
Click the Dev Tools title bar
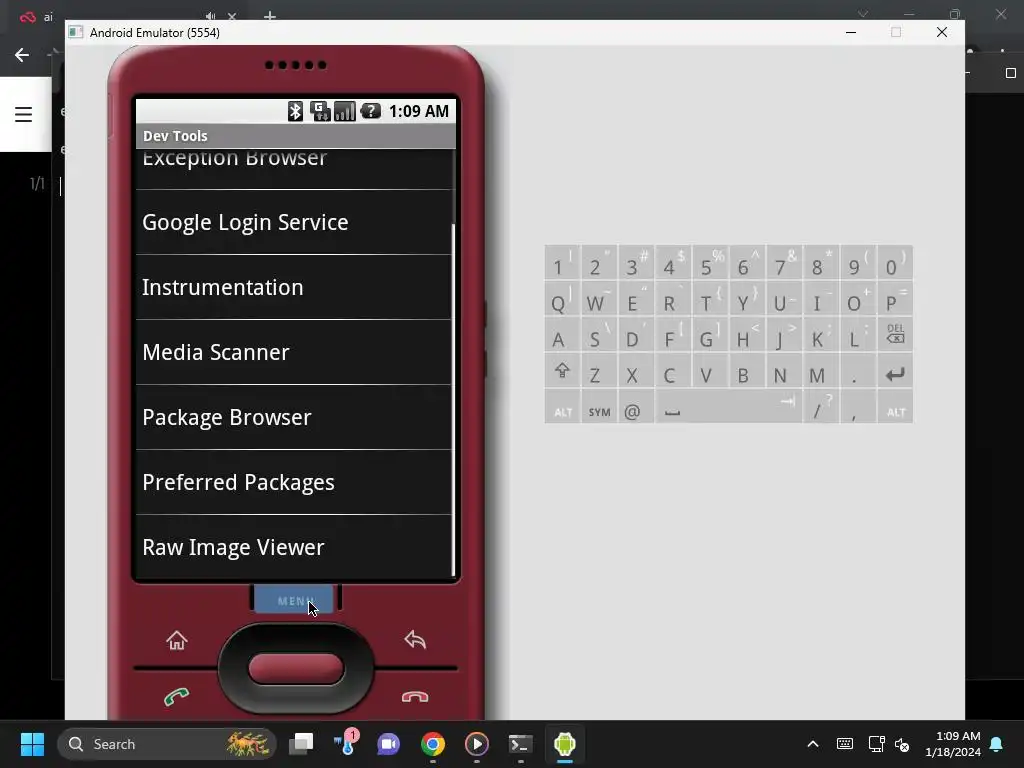click(296, 136)
